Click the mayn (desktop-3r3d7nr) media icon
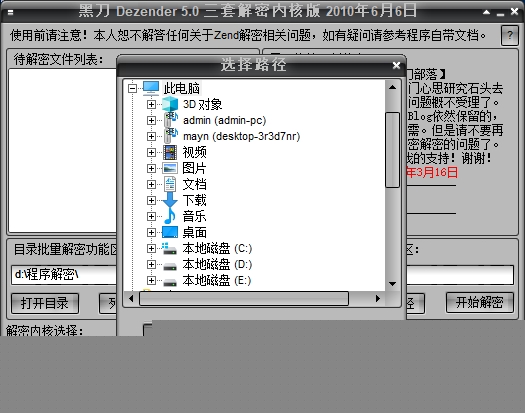The width and height of the screenshot is (525, 413). tap(170, 136)
